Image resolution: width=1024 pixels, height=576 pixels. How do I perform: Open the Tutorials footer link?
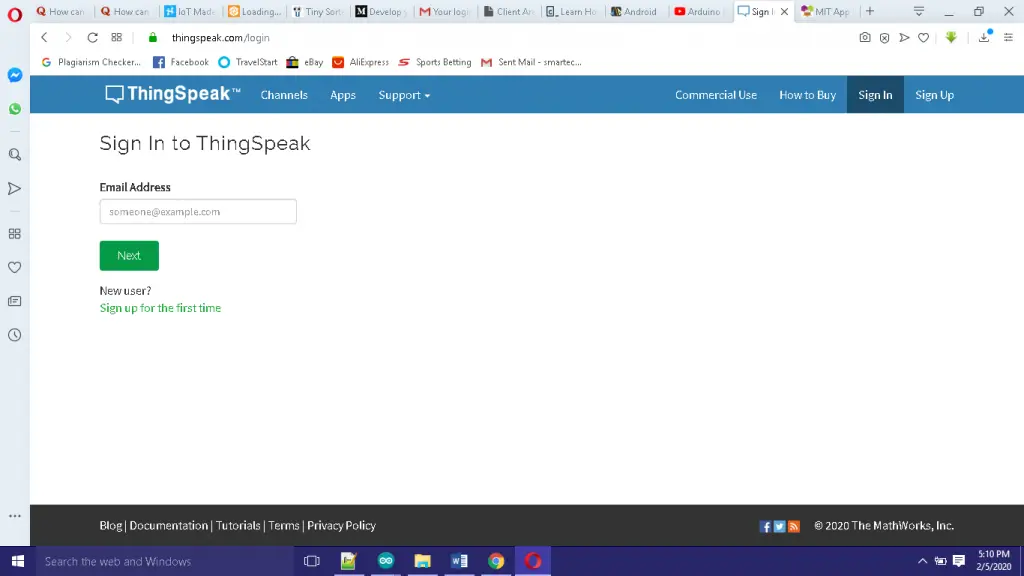(x=238, y=526)
